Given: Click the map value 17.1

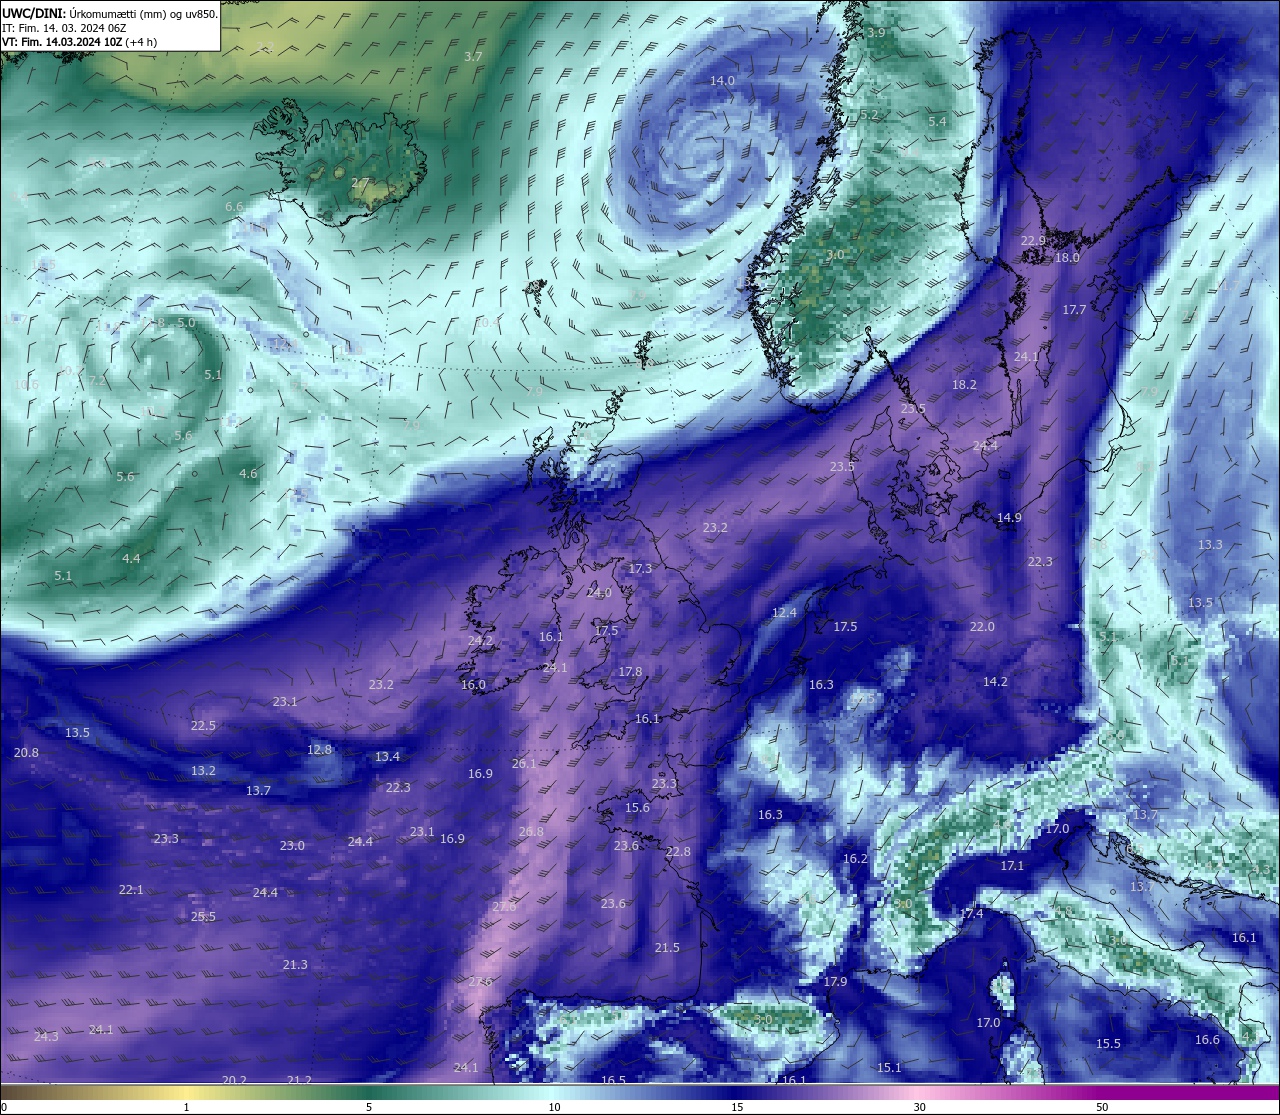Looking at the screenshot, I should tap(1012, 865).
